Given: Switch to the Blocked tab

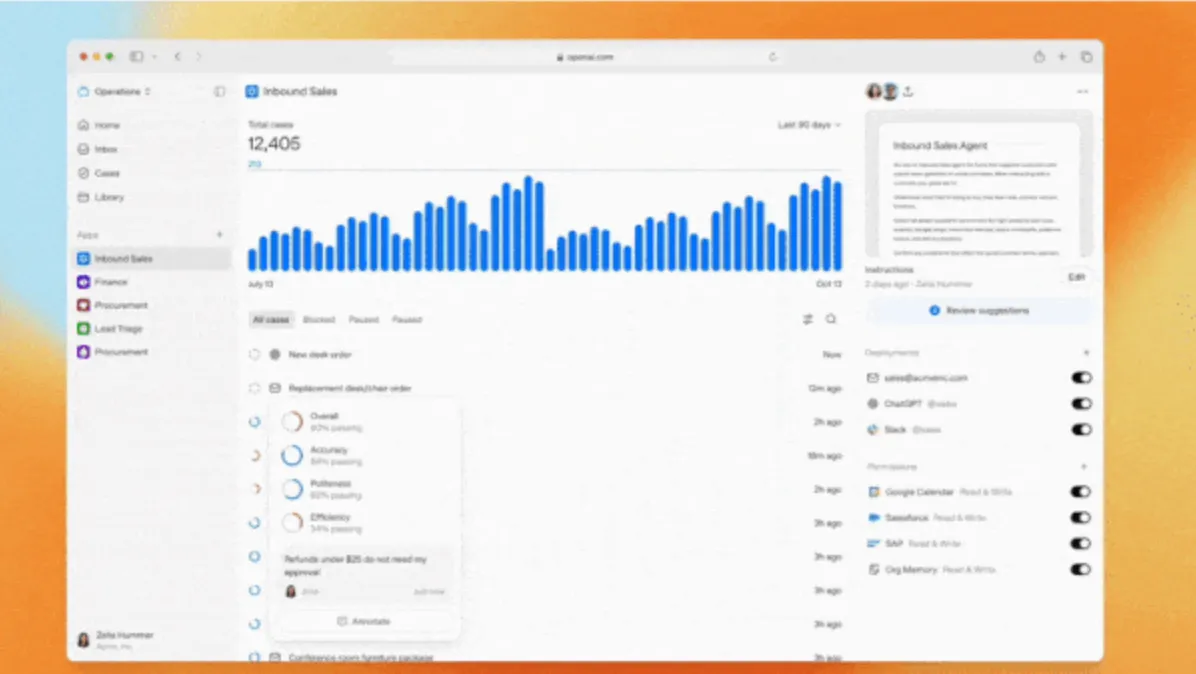Looking at the screenshot, I should click(x=319, y=319).
